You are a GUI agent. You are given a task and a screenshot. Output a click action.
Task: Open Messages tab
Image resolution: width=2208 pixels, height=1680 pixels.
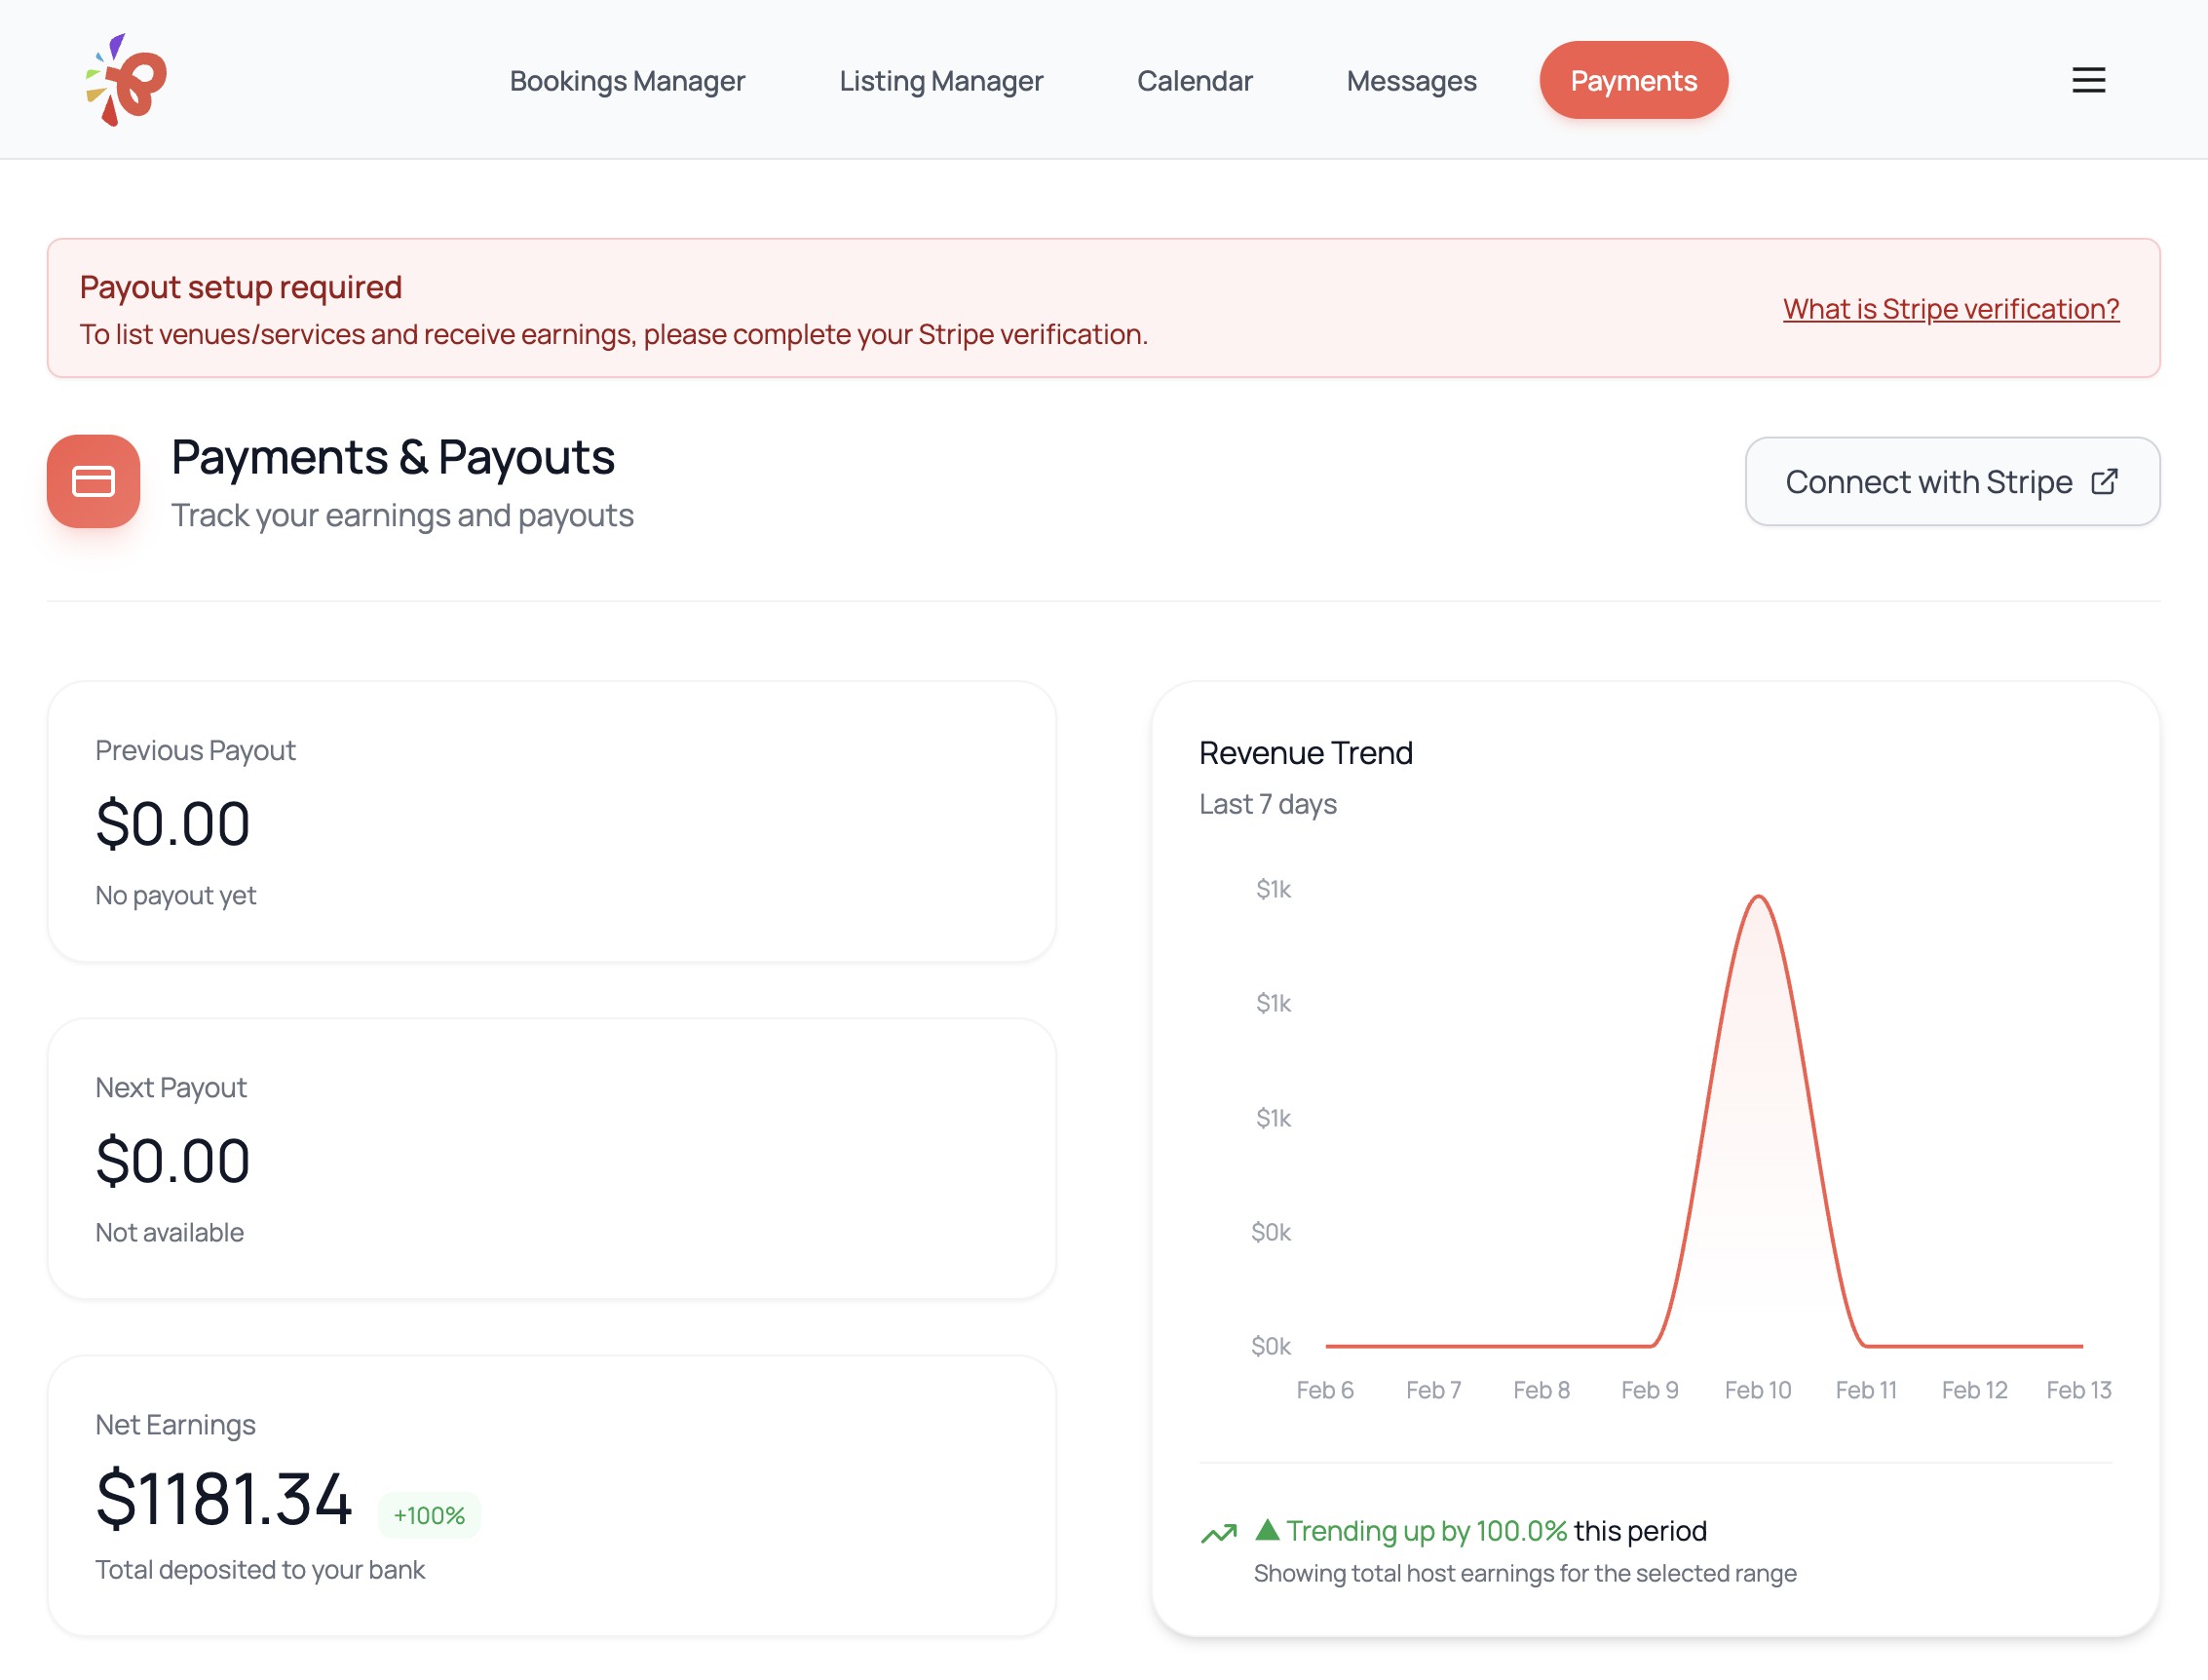1411,80
